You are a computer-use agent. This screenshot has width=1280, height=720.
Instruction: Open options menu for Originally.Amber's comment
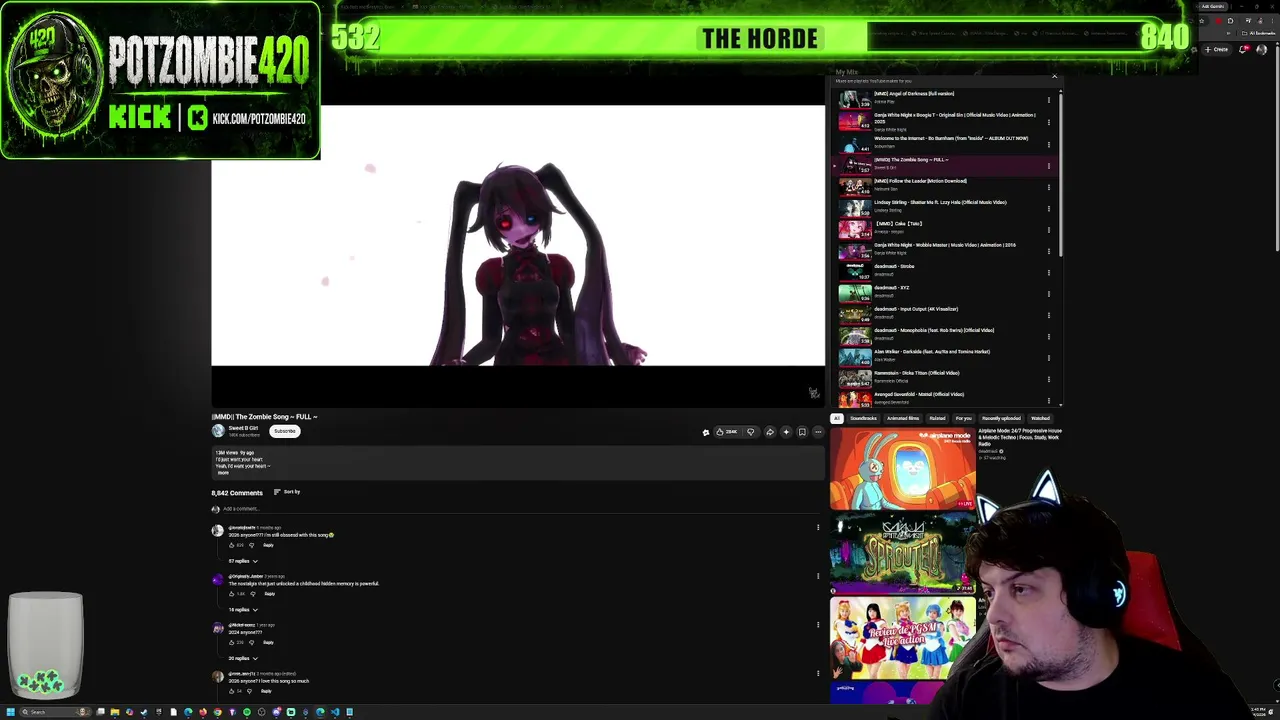(x=818, y=576)
